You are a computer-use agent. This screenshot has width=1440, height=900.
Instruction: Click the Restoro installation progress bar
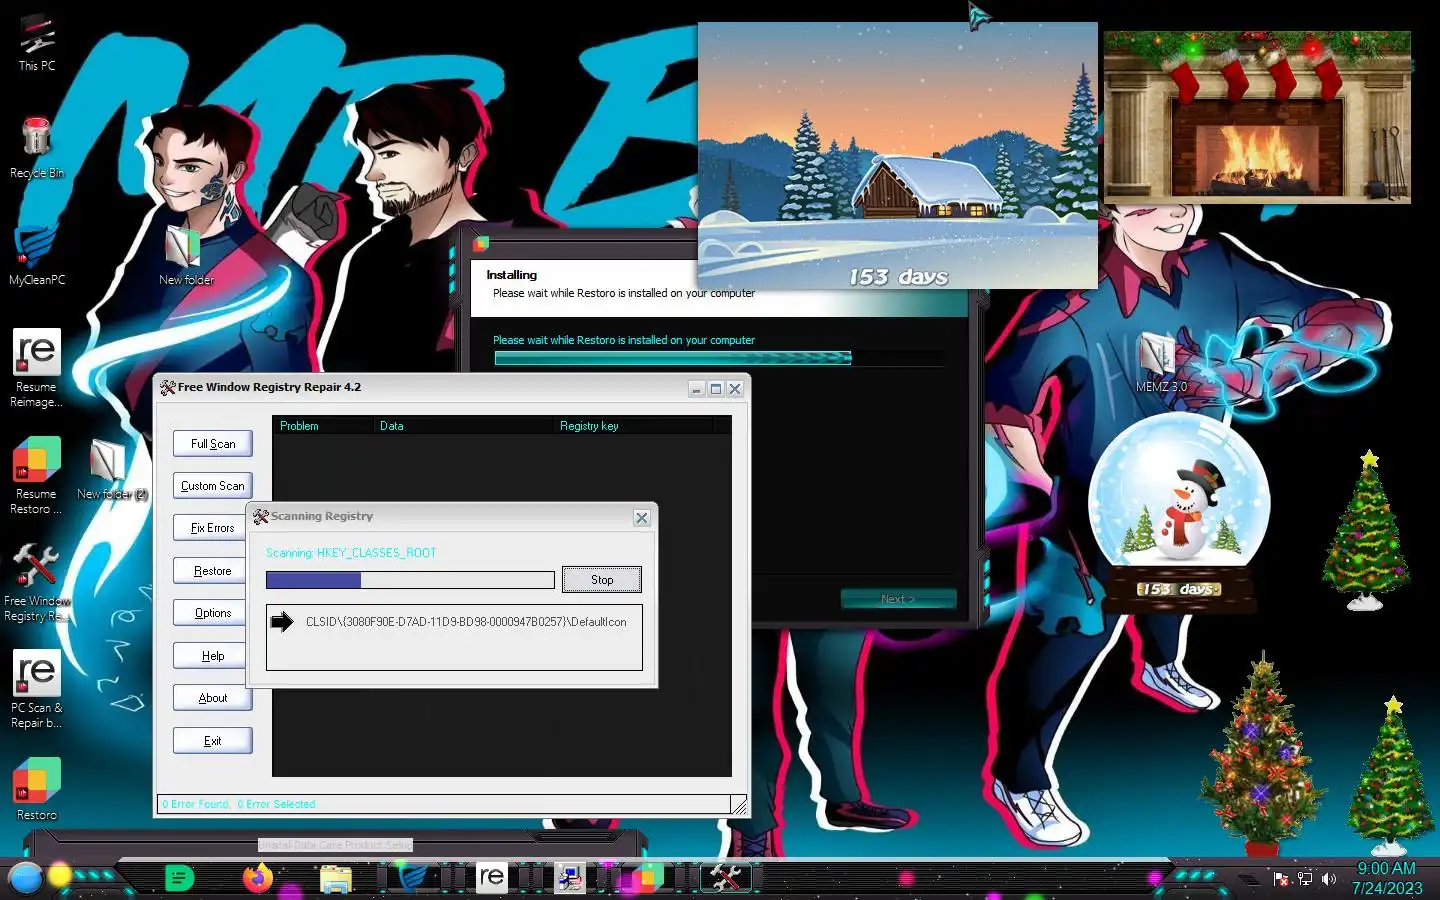coord(718,358)
